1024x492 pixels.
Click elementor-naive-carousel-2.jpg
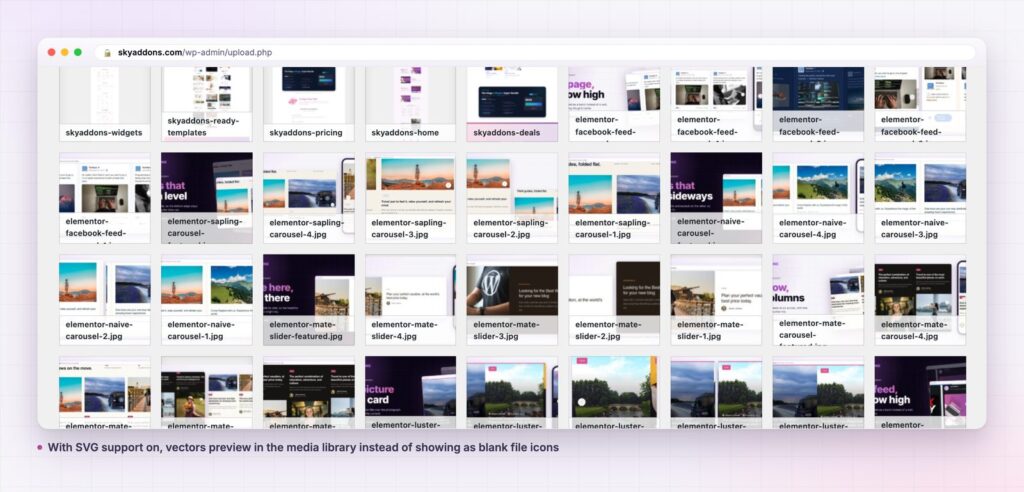coord(104,300)
